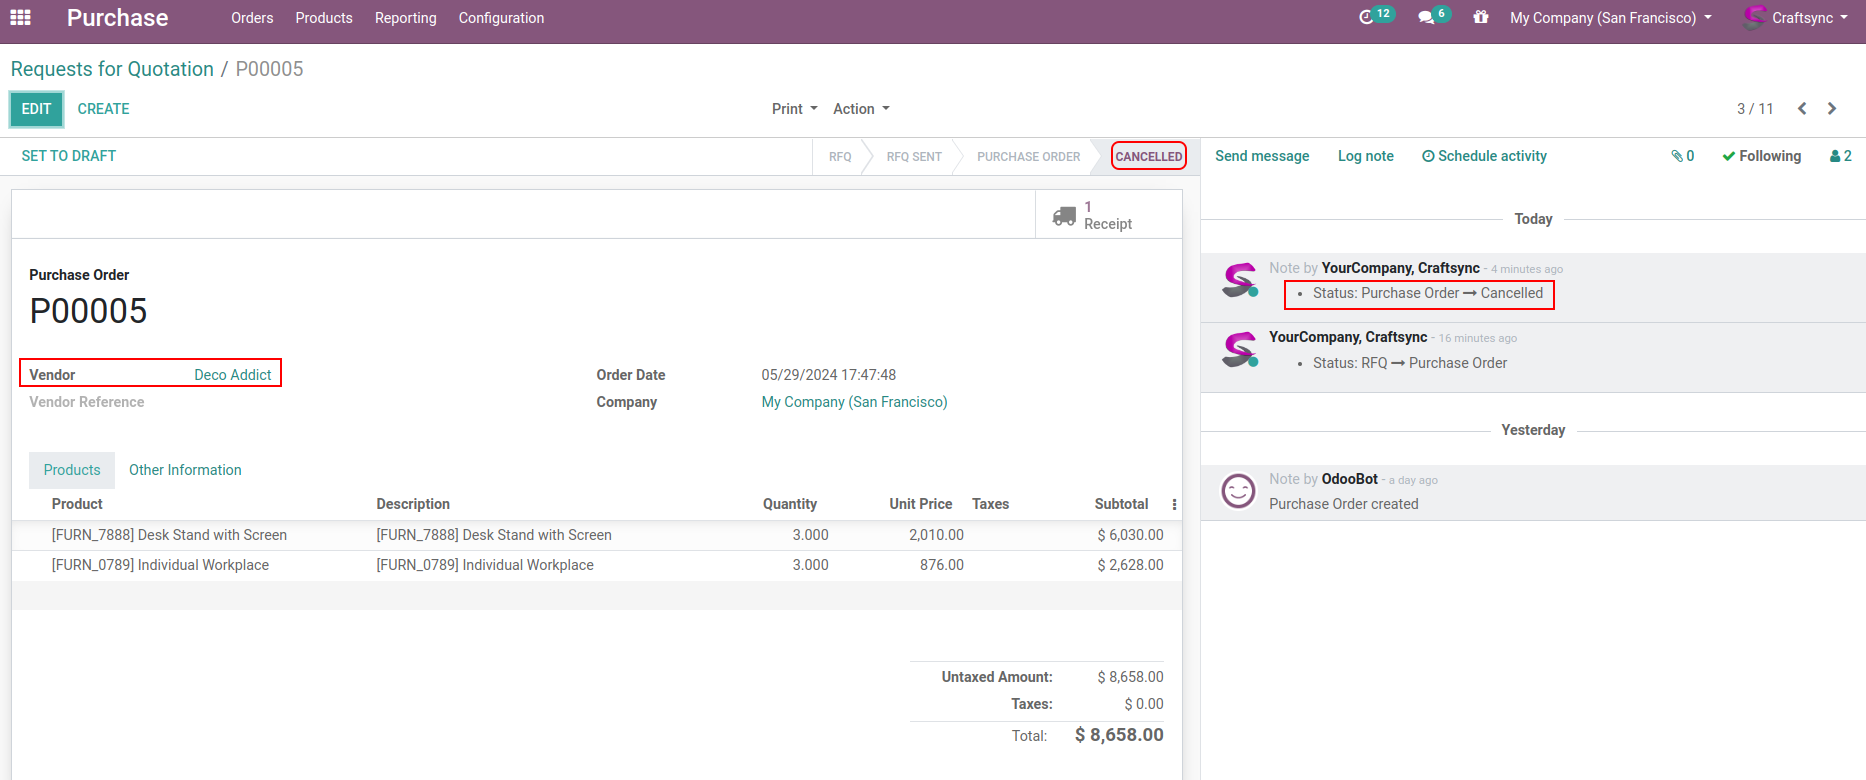Click the EDIT button
Image resolution: width=1866 pixels, height=780 pixels.
tap(36, 109)
